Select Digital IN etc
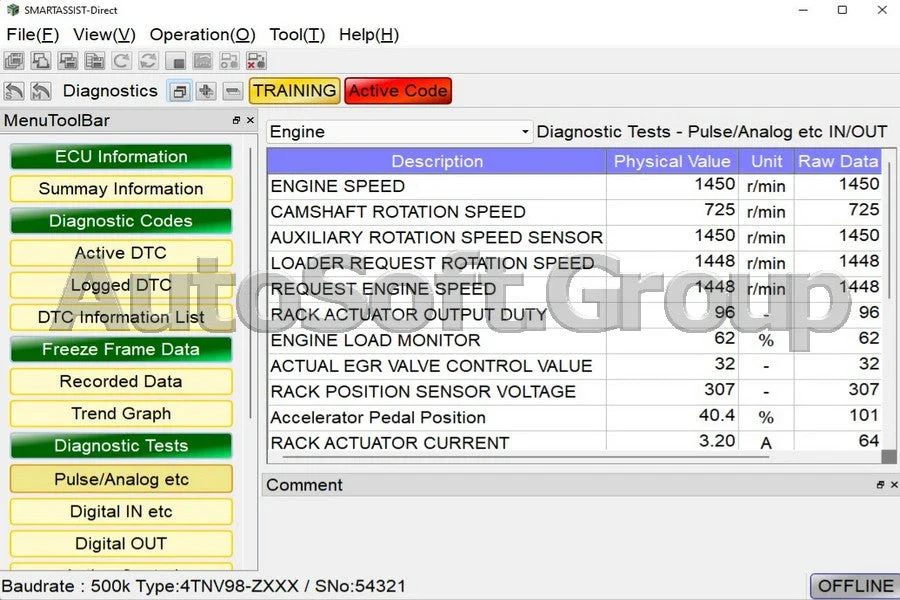Screen dimensions: 900x600 [x=121, y=512]
